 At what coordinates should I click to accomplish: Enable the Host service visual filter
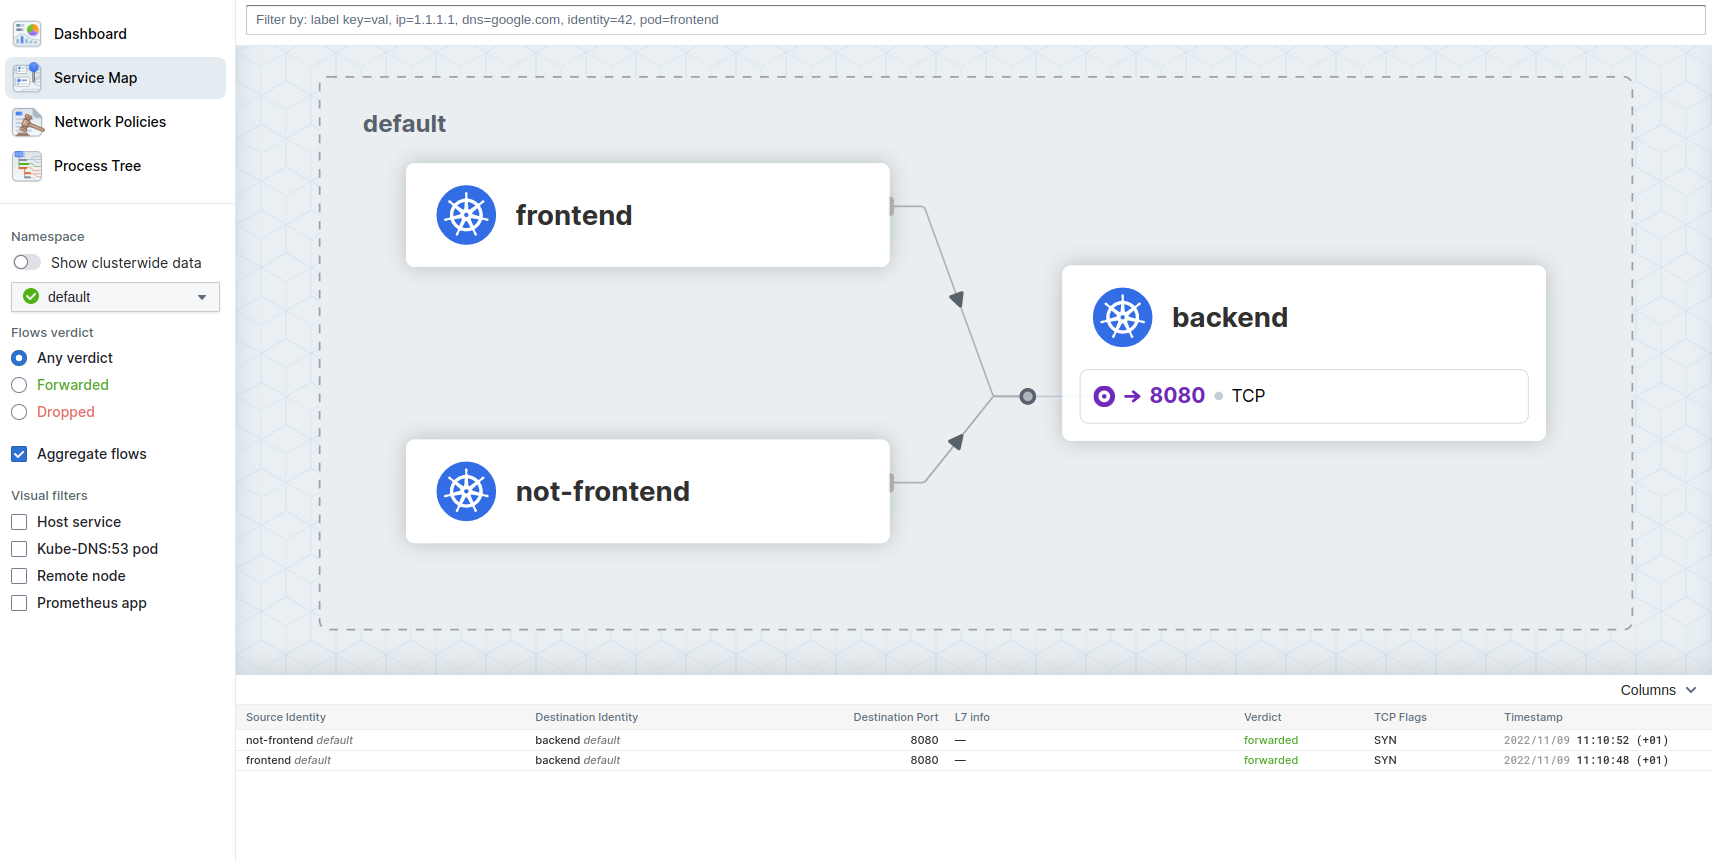pyautogui.click(x=19, y=522)
